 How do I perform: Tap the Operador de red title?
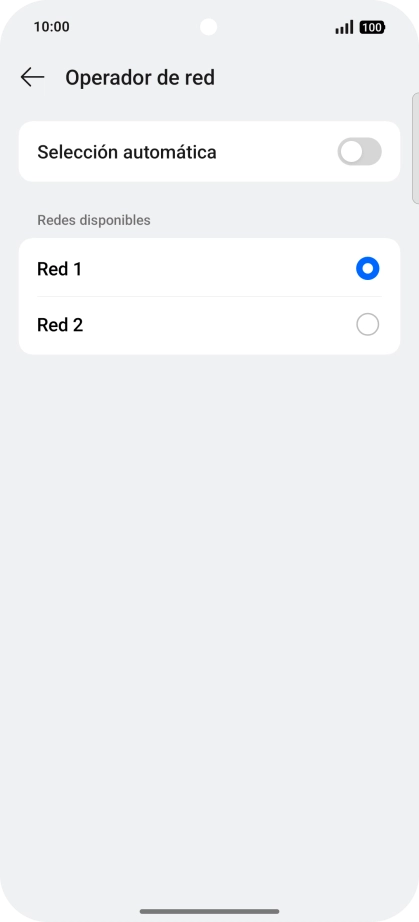click(x=140, y=78)
